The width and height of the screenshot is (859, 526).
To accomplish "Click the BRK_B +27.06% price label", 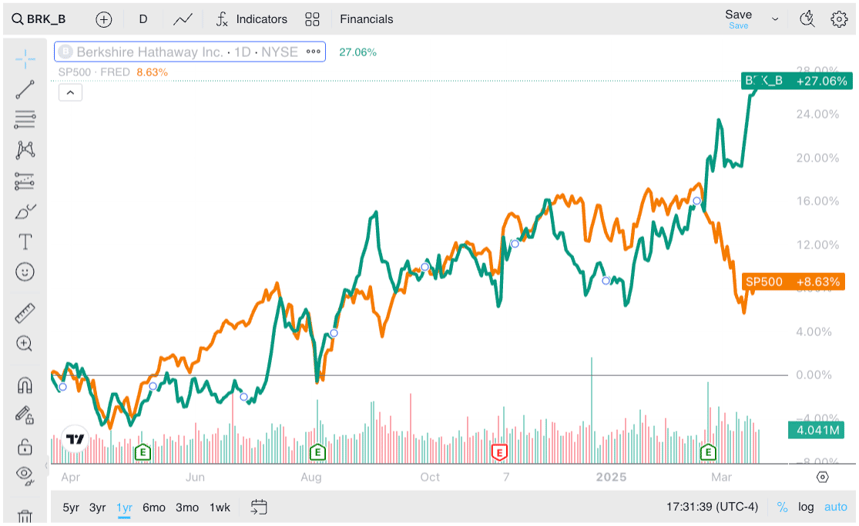I will pos(797,81).
